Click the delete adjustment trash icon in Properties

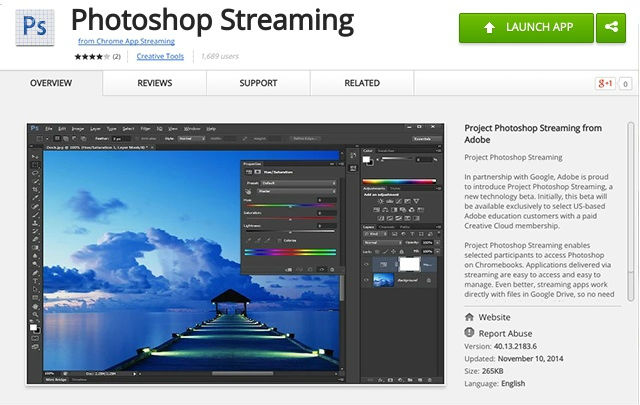(332, 269)
